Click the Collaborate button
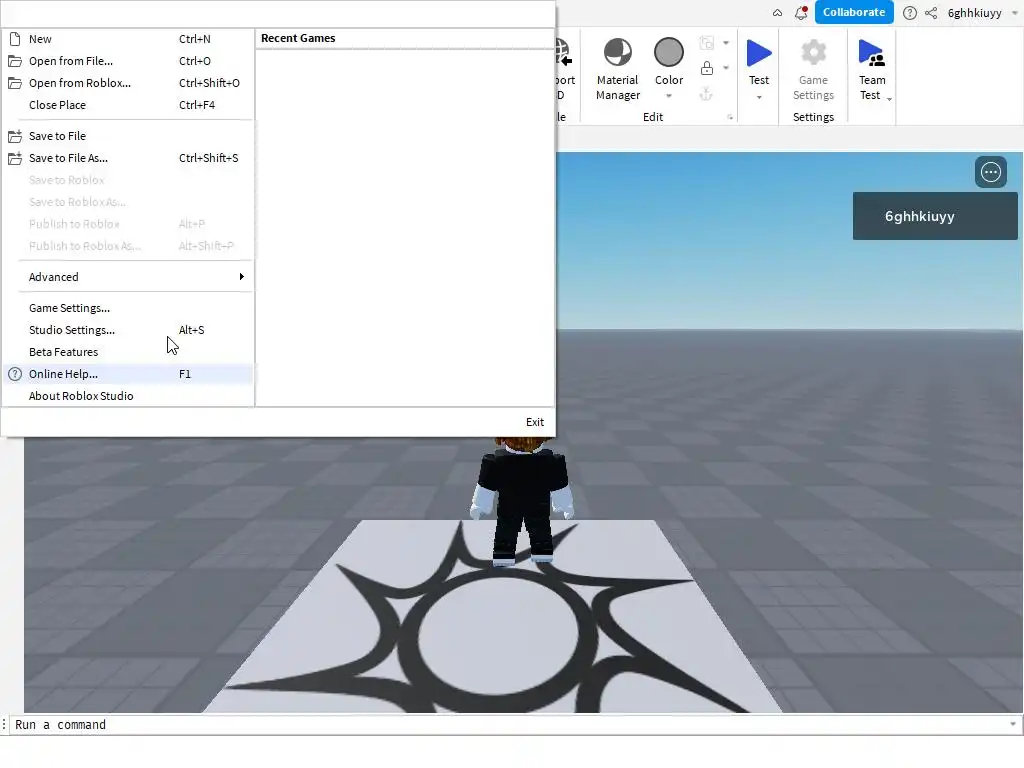Viewport: 1024px width, 768px height. pyautogui.click(x=854, y=12)
